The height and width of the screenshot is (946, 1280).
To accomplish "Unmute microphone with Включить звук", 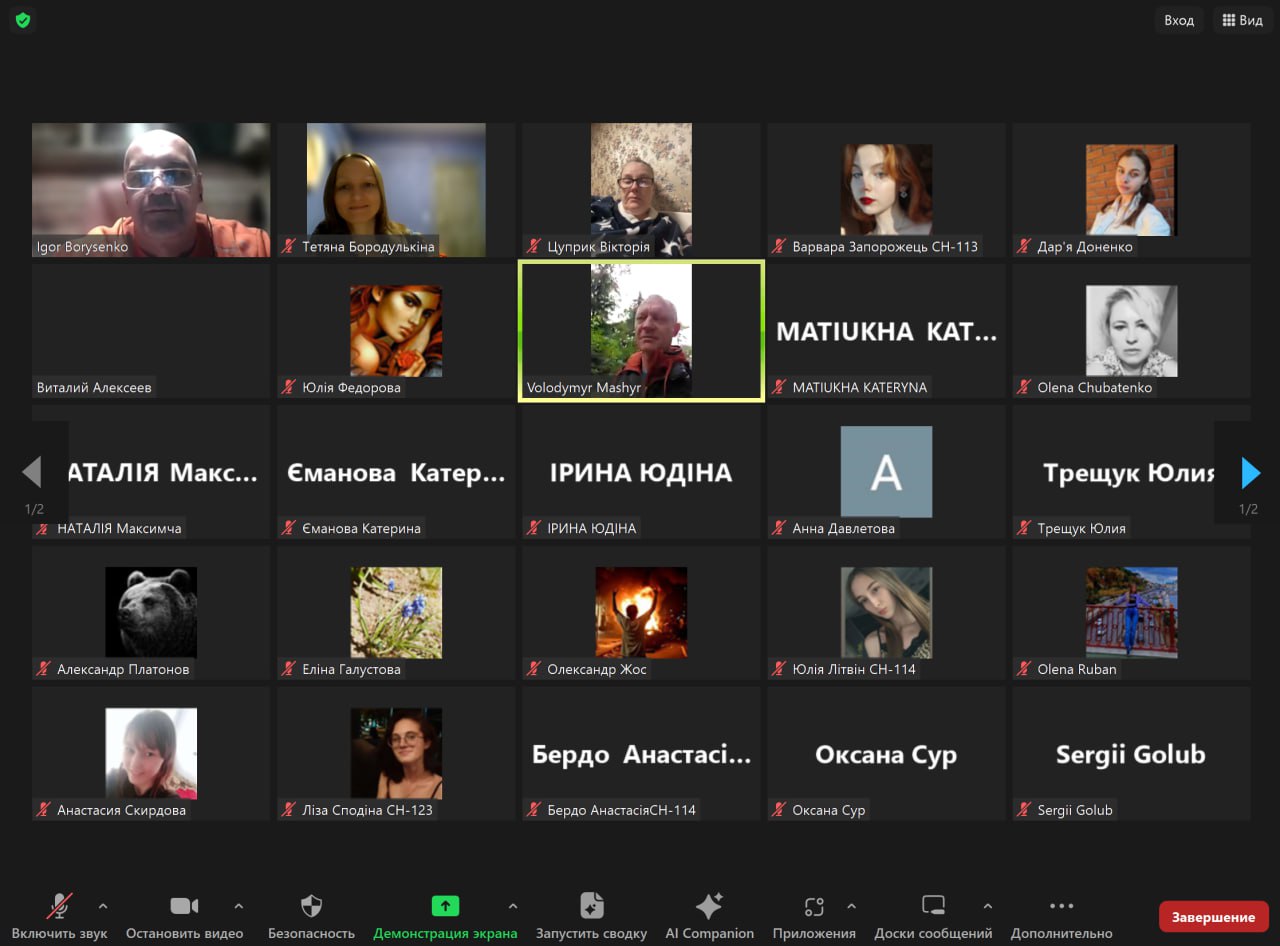I will click(x=59, y=907).
